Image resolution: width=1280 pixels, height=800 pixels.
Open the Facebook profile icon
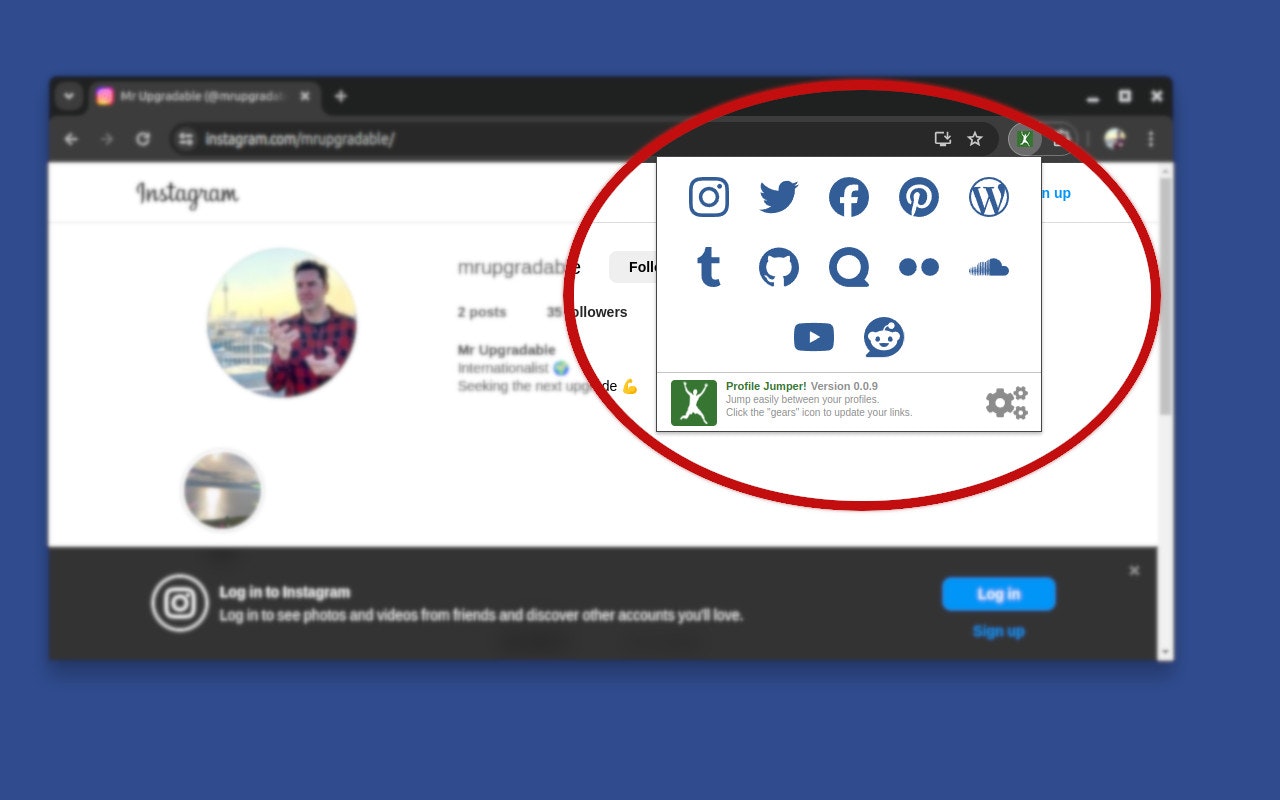click(849, 197)
